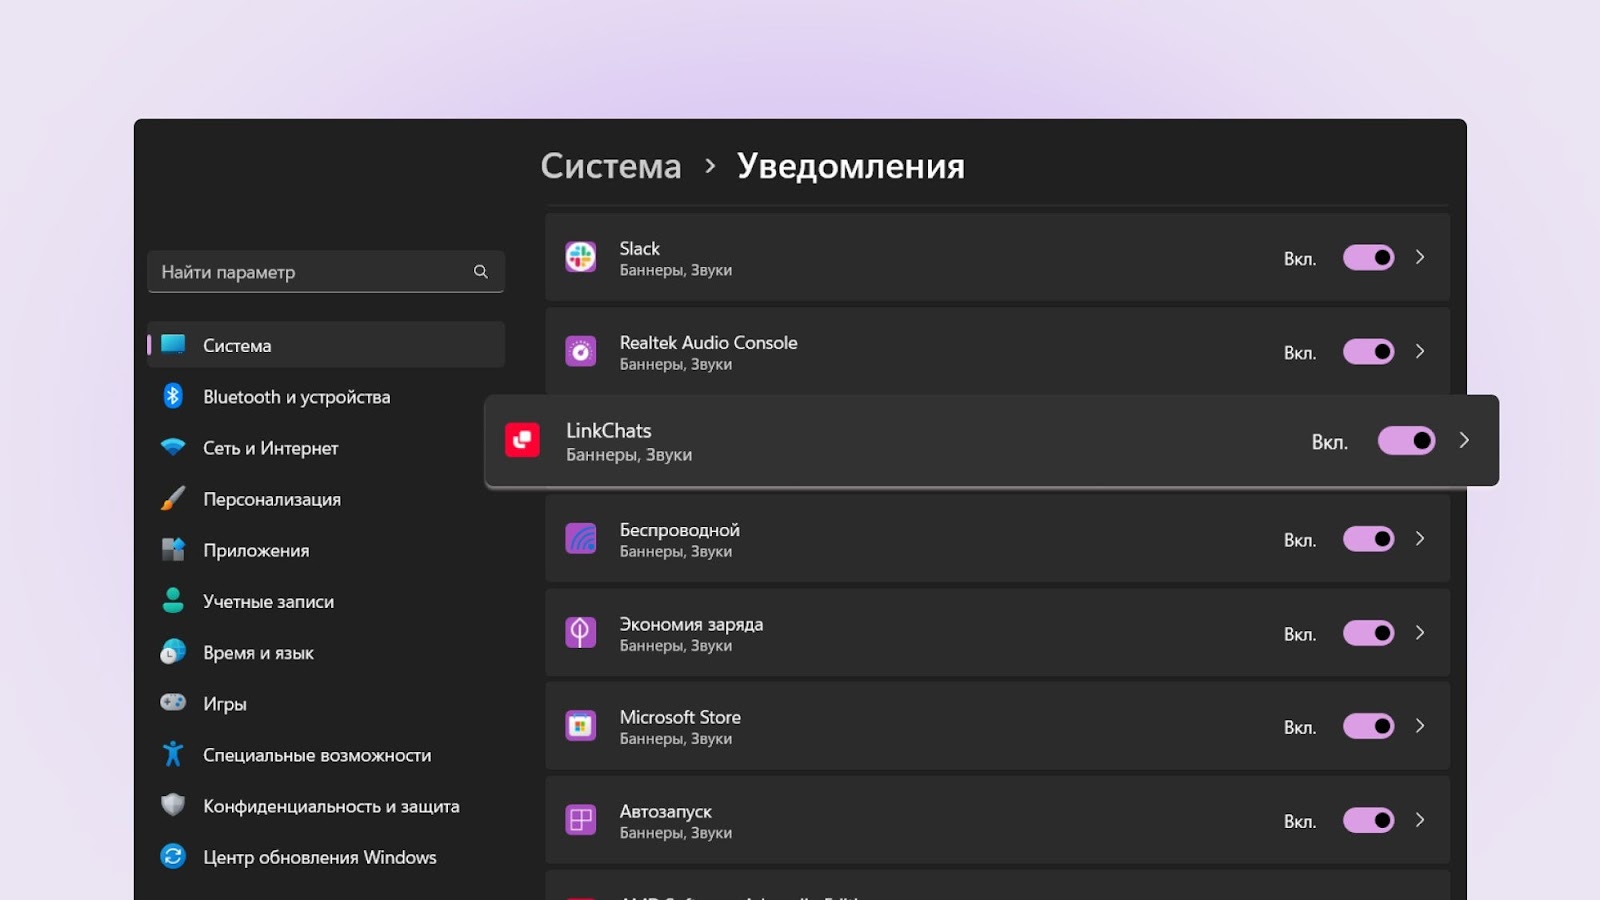The height and width of the screenshot is (900, 1600).
Task: Open Автозапуск settings chevron
Action: (x=1420, y=820)
